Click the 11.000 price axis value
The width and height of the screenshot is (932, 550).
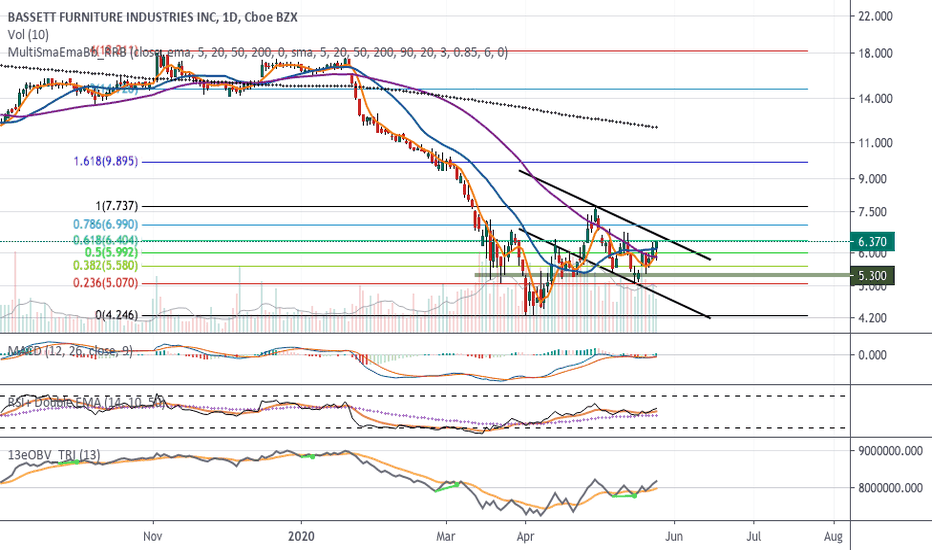pos(875,143)
